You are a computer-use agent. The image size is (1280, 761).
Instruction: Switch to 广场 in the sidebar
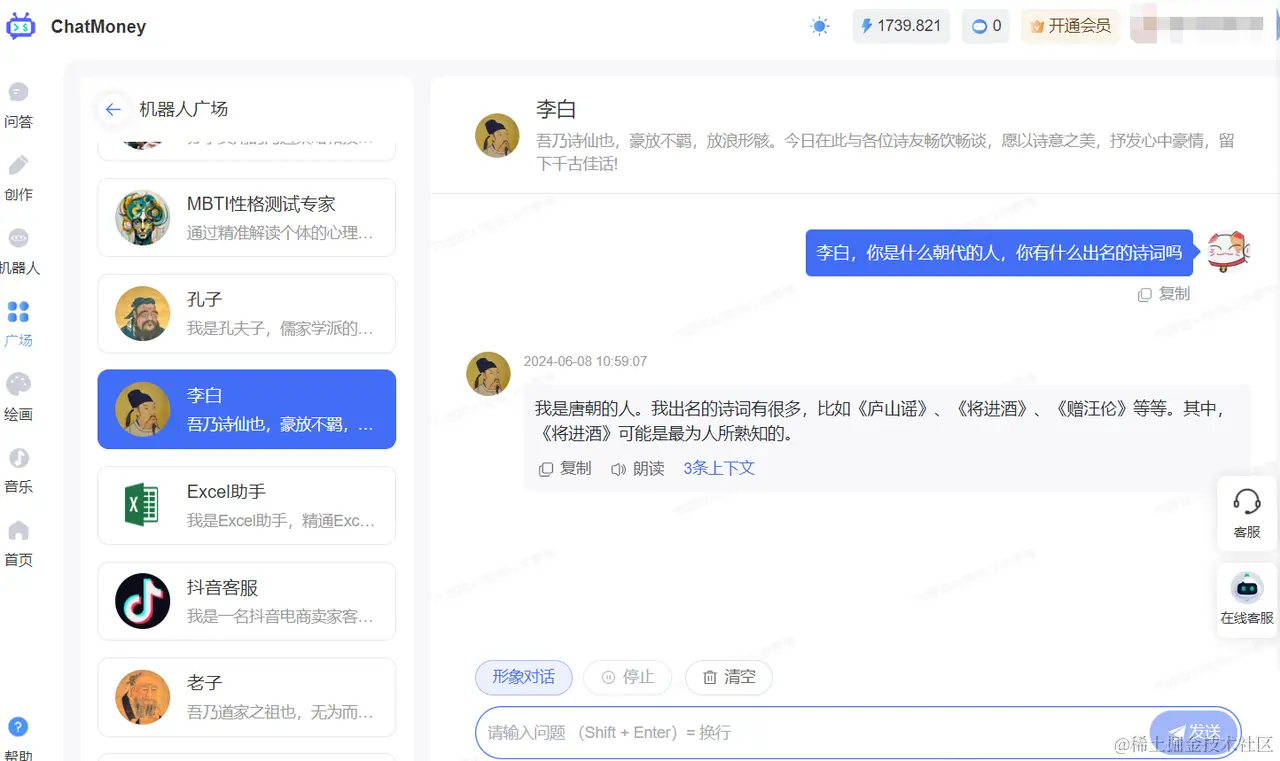(x=18, y=324)
